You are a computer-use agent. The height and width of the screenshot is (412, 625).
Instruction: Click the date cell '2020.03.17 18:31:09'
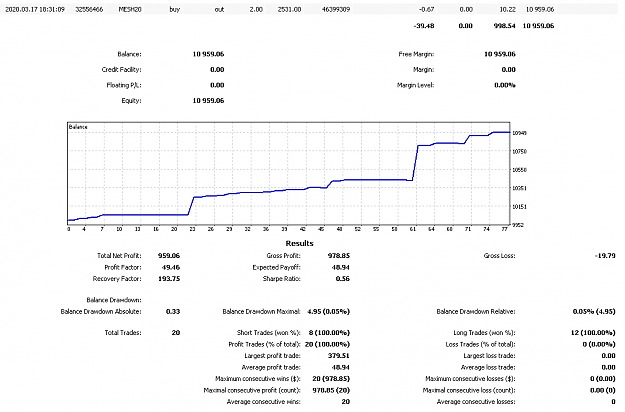pos(35,9)
